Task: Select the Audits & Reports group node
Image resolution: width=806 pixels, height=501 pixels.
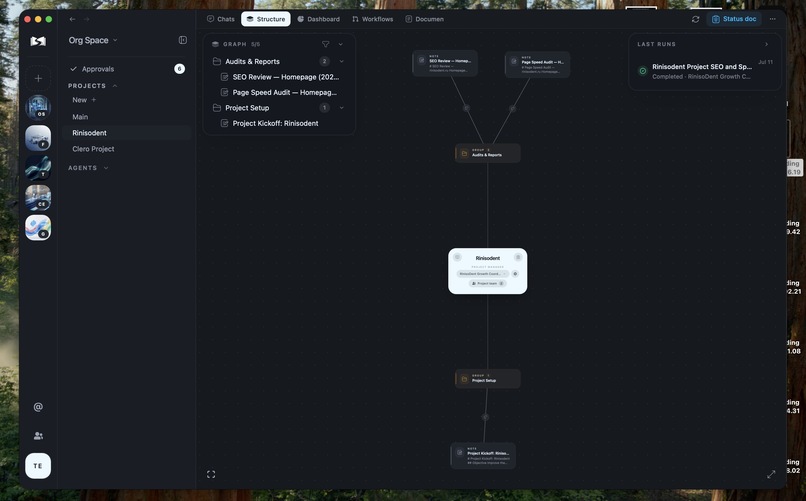Action: 488,153
